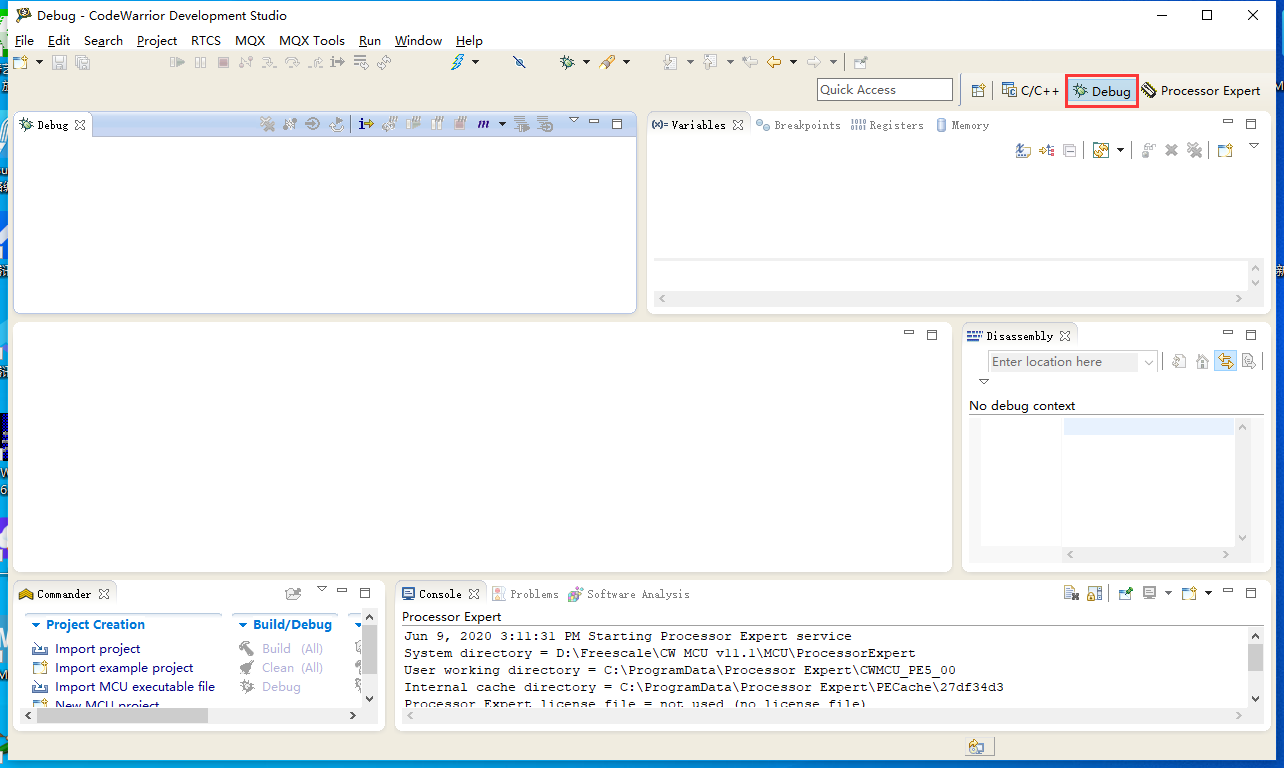Screen dimensions: 1284x768
Task: Open the Debug launch dropdown arrow
Action: pyautogui.click(x=586, y=62)
